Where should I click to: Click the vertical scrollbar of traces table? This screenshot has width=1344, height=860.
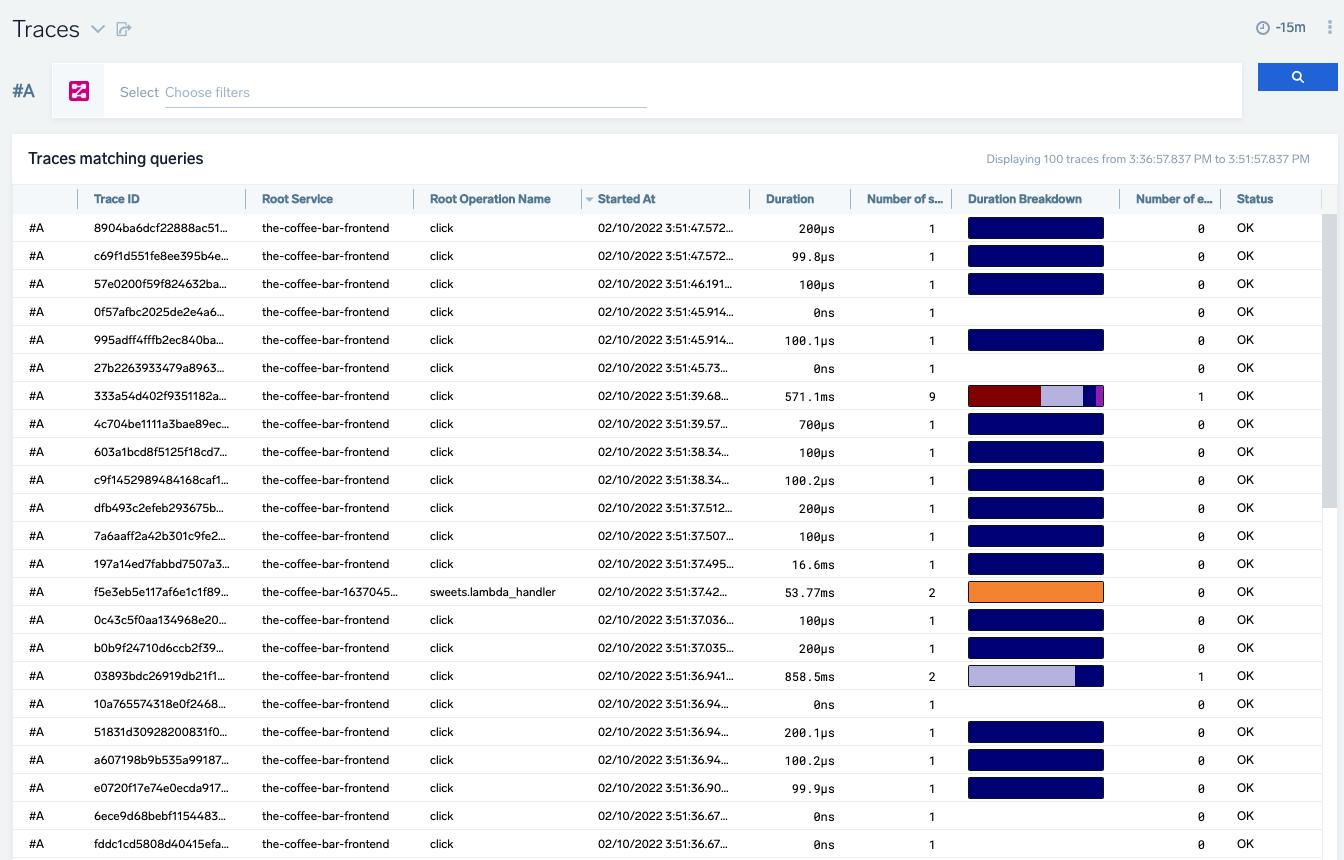1329,360
